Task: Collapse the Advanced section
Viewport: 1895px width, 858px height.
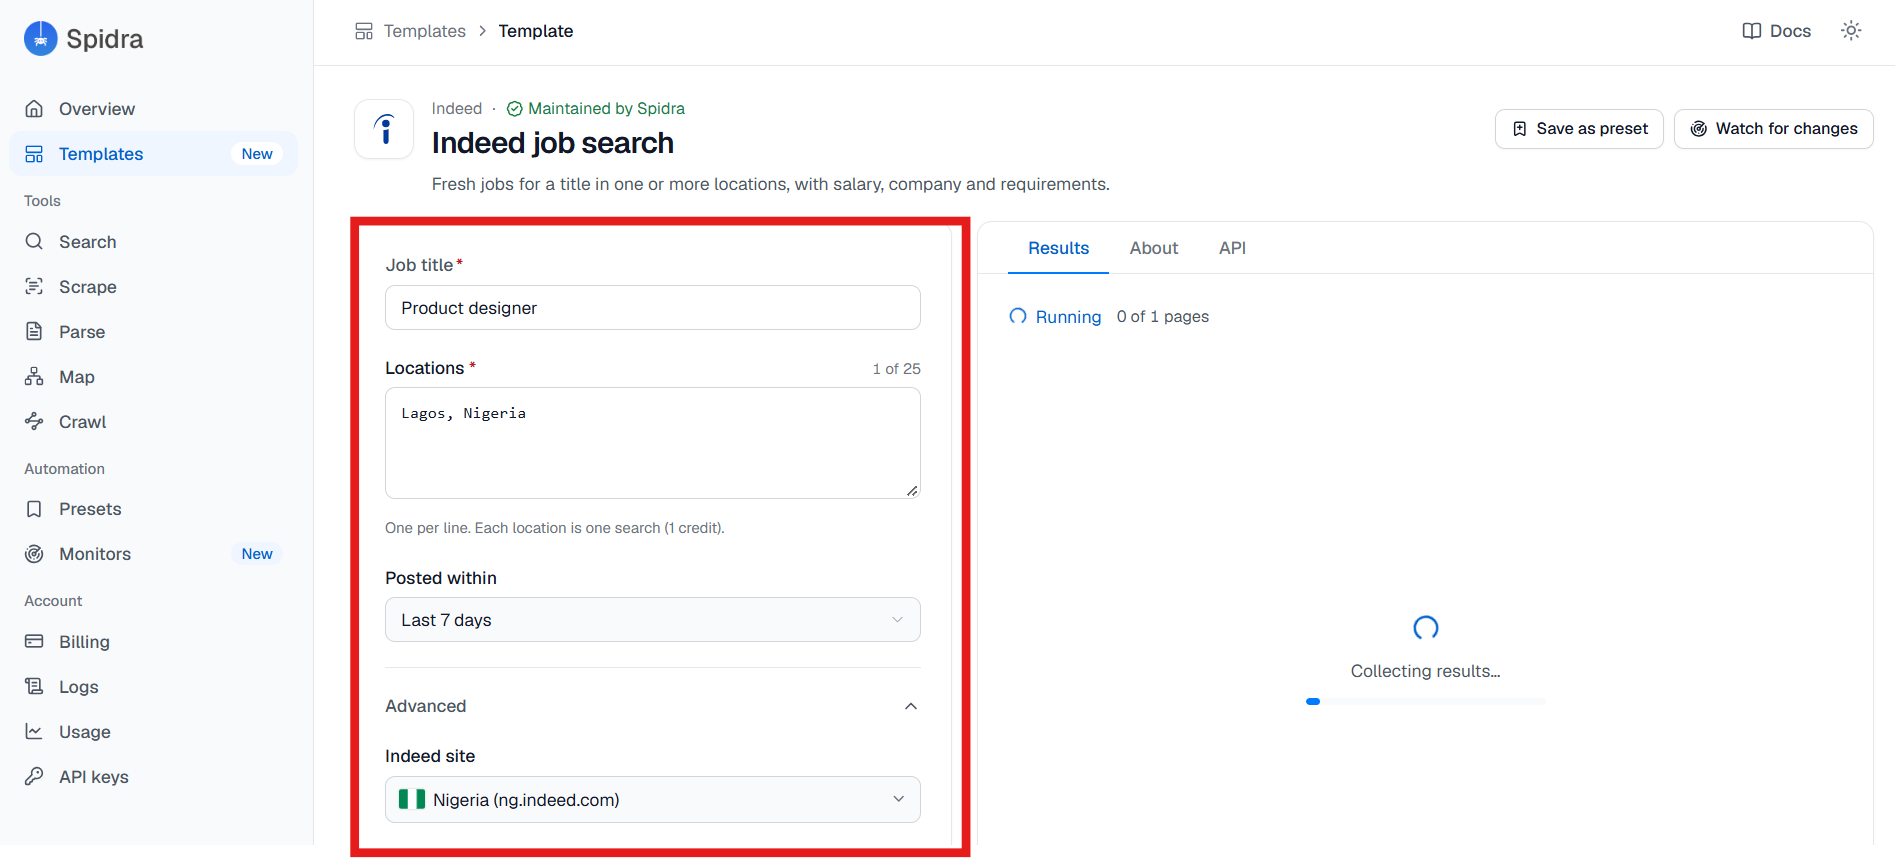Action: [653, 706]
